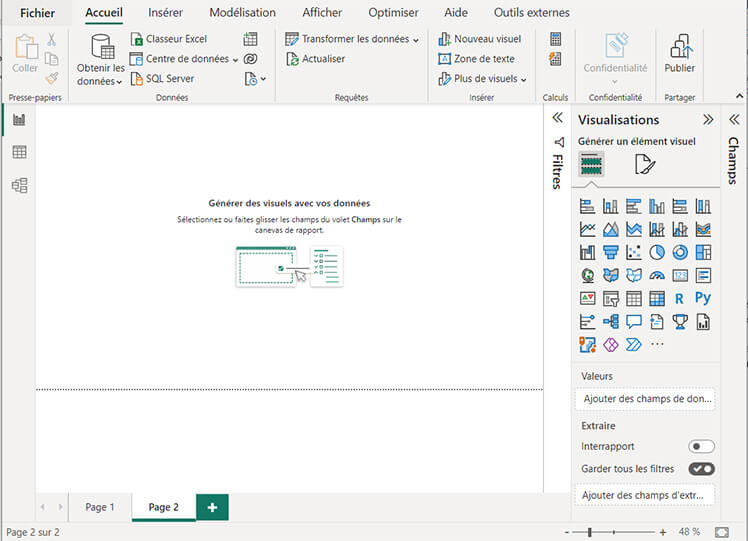This screenshot has height=541, width=748.
Task: Get more visuals via ellipsis
Action: pyautogui.click(x=657, y=344)
